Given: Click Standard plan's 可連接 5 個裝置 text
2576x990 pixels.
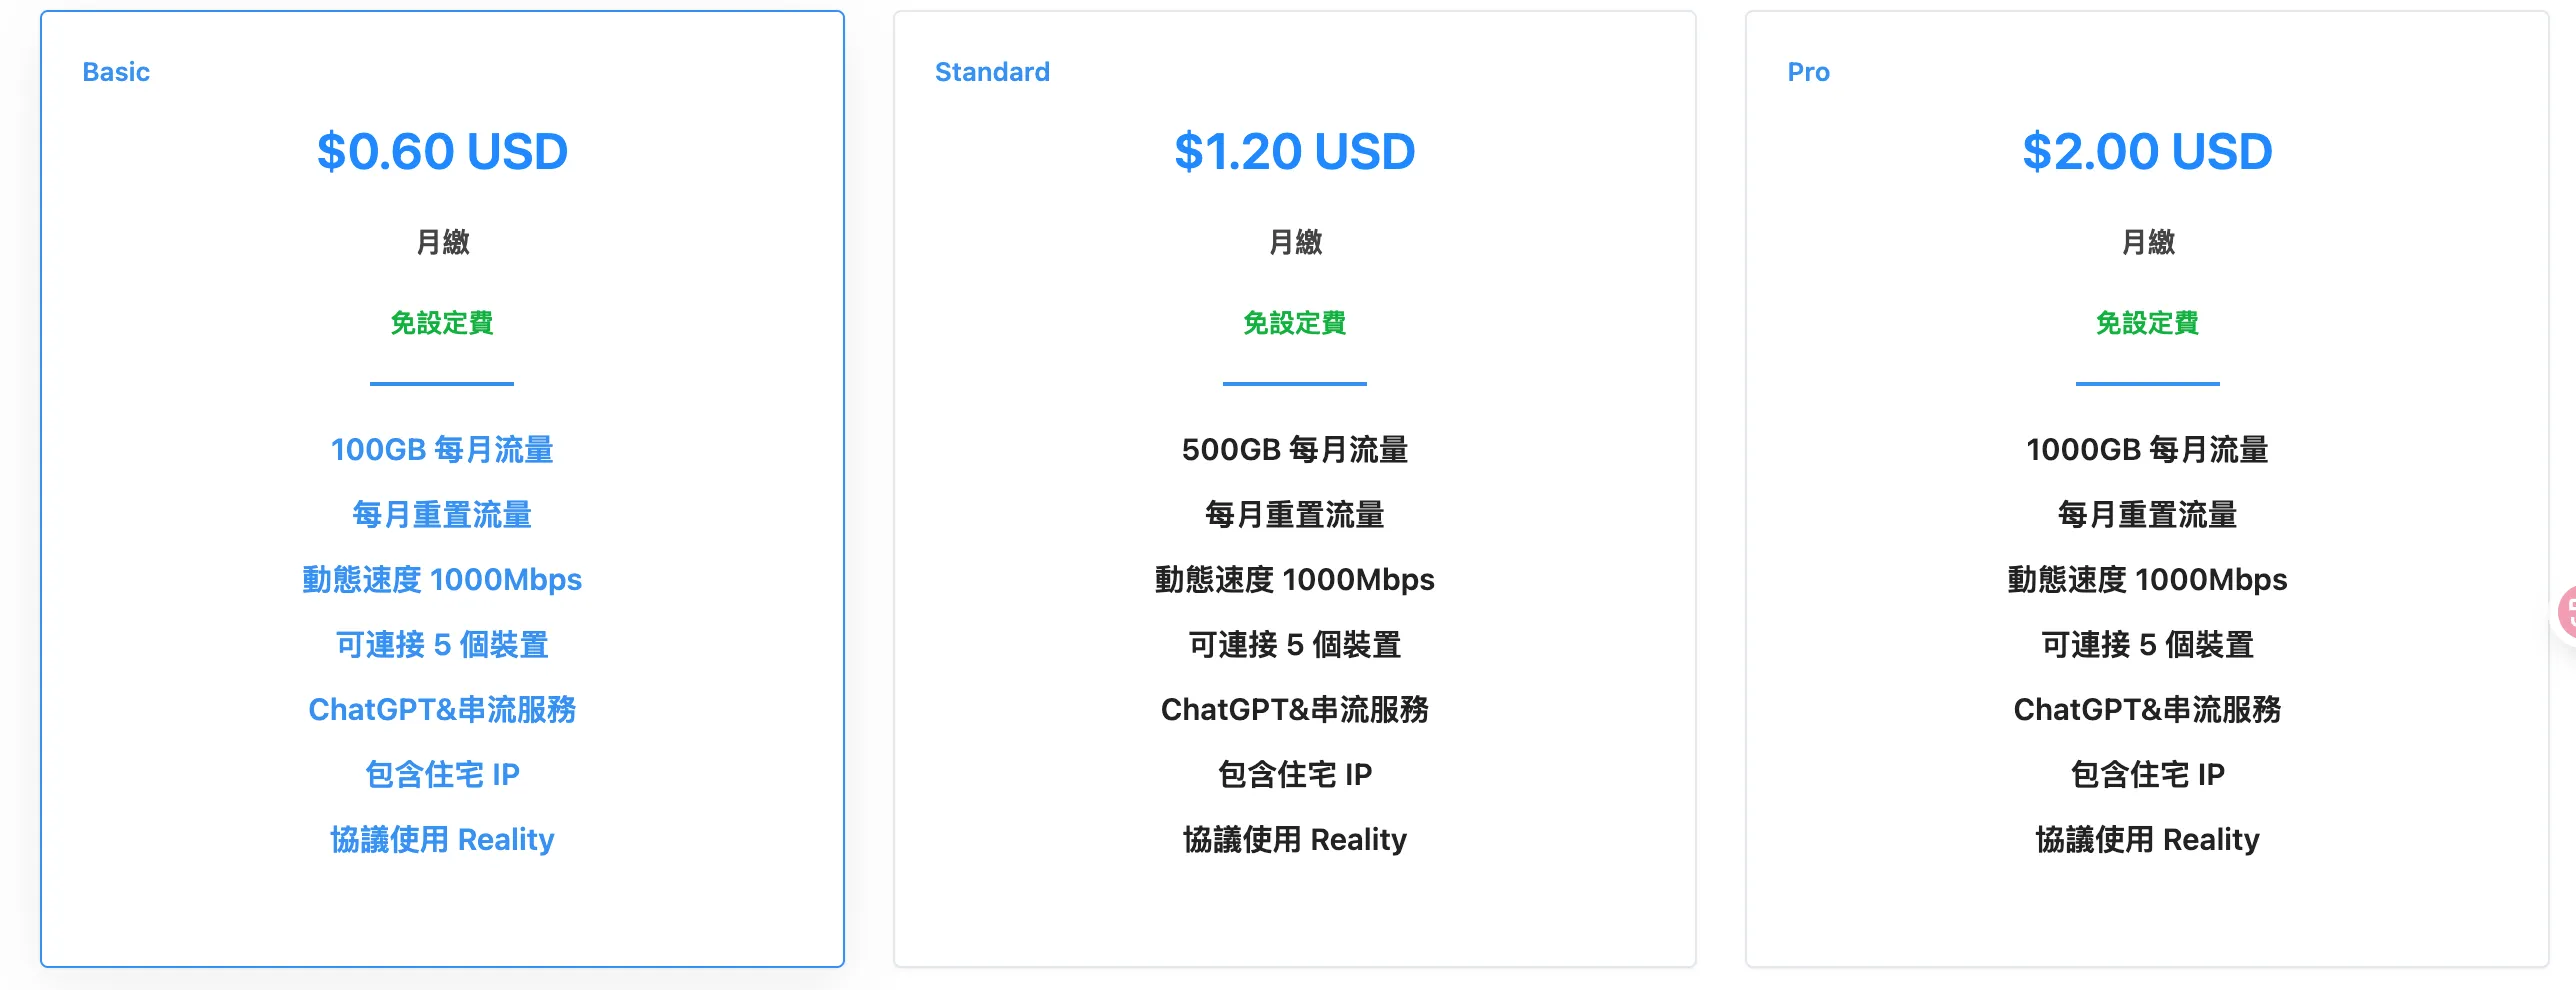Looking at the screenshot, I should click(1294, 645).
